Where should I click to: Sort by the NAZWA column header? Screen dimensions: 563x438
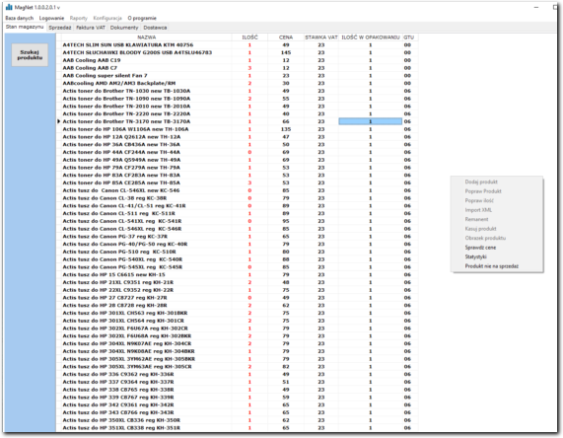(146, 37)
